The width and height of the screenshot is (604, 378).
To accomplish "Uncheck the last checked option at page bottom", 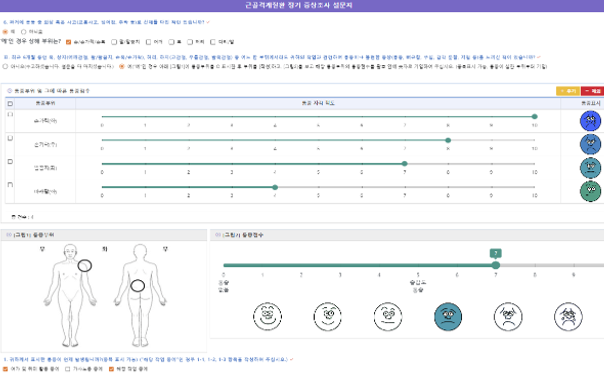I will tap(111, 369).
